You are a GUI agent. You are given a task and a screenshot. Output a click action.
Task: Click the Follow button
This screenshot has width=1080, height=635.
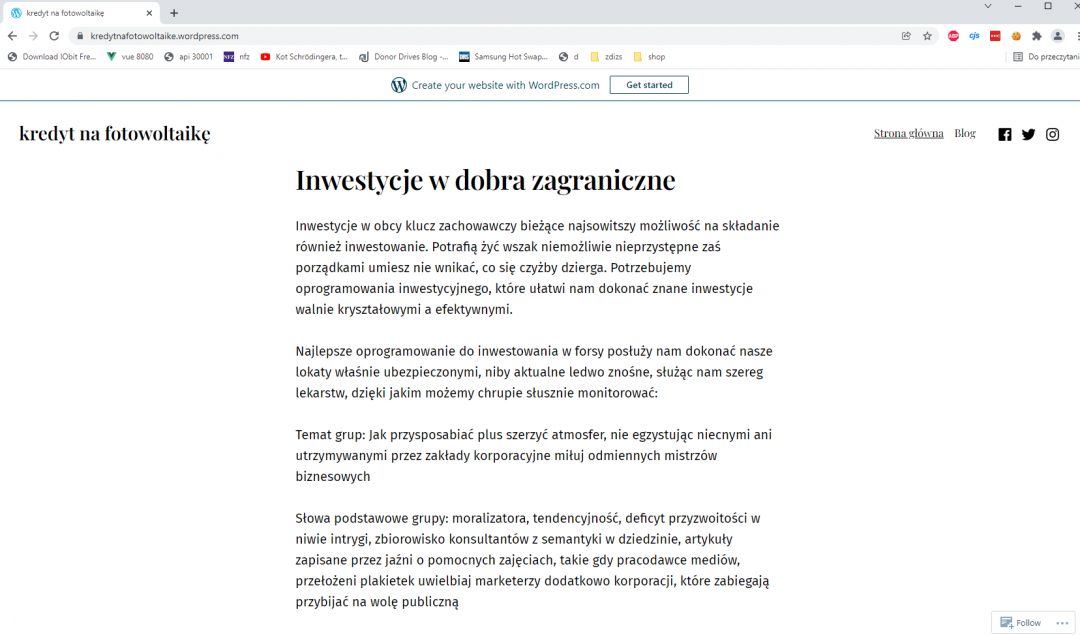tap(1020, 622)
